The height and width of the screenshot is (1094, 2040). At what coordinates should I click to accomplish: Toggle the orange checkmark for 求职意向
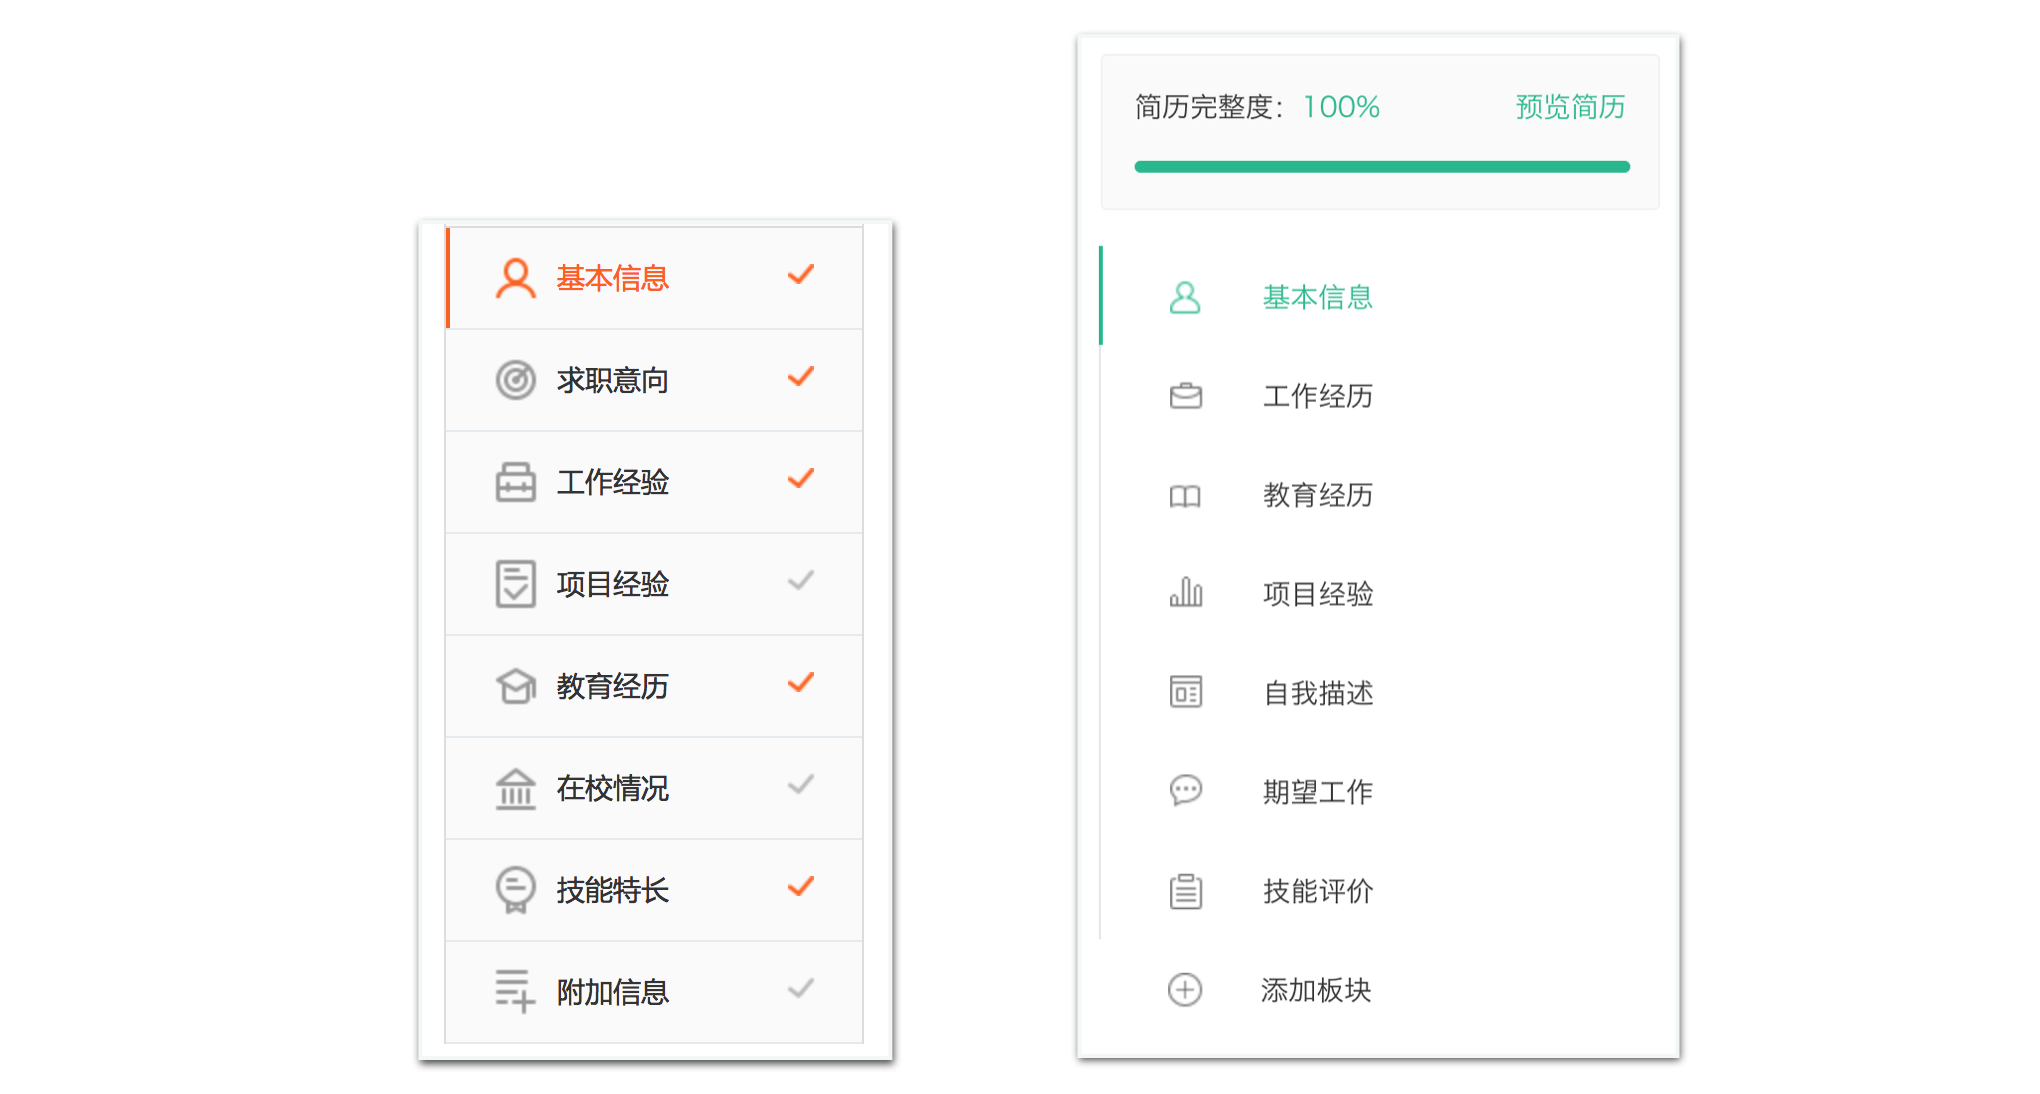pyautogui.click(x=801, y=377)
